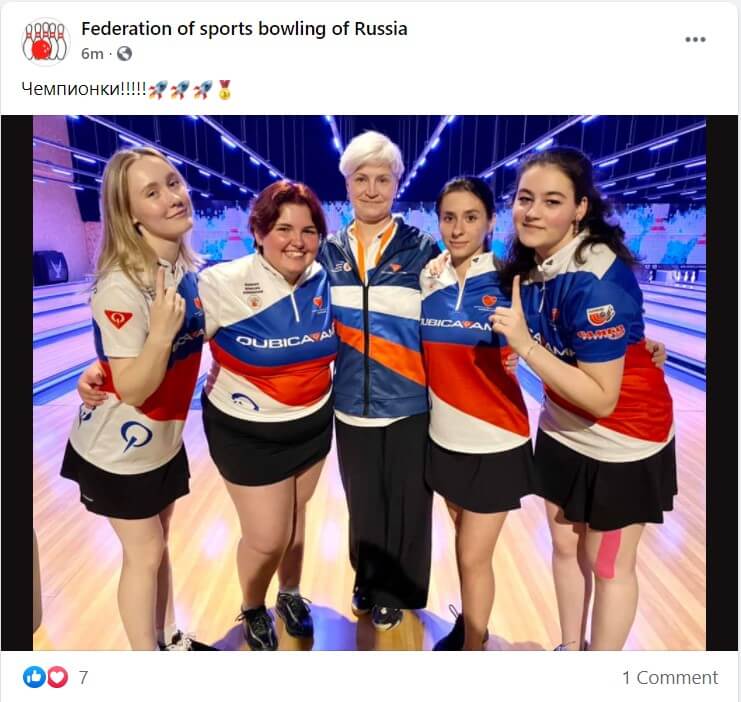
Task: Click the 6m post timestamp
Action: pyautogui.click(x=92, y=54)
